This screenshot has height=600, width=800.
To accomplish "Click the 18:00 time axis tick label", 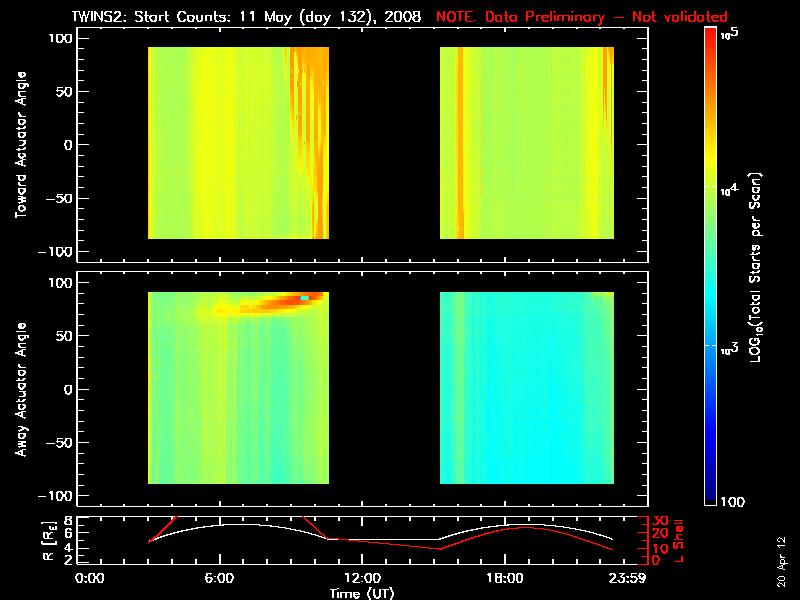I will (x=503, y=578).
